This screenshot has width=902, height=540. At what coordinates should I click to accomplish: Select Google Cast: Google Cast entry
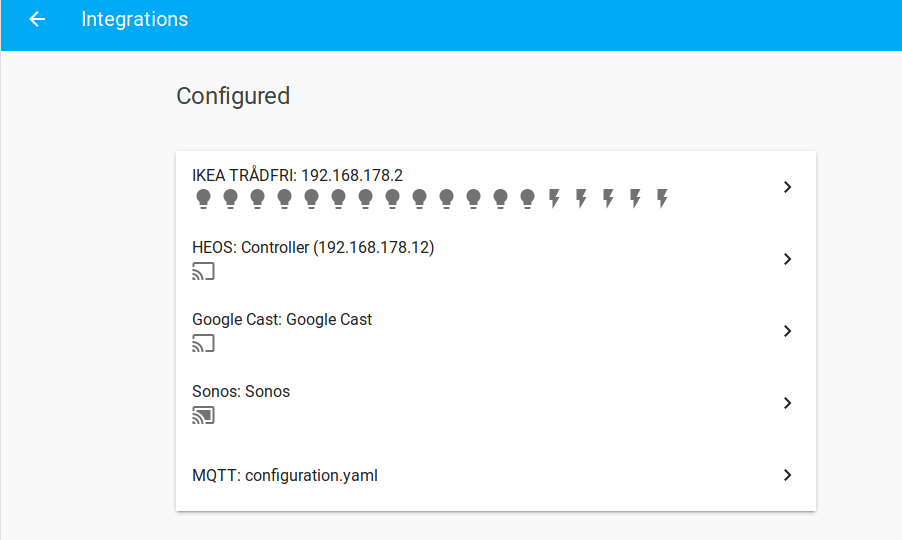click(x=282, y=319)
